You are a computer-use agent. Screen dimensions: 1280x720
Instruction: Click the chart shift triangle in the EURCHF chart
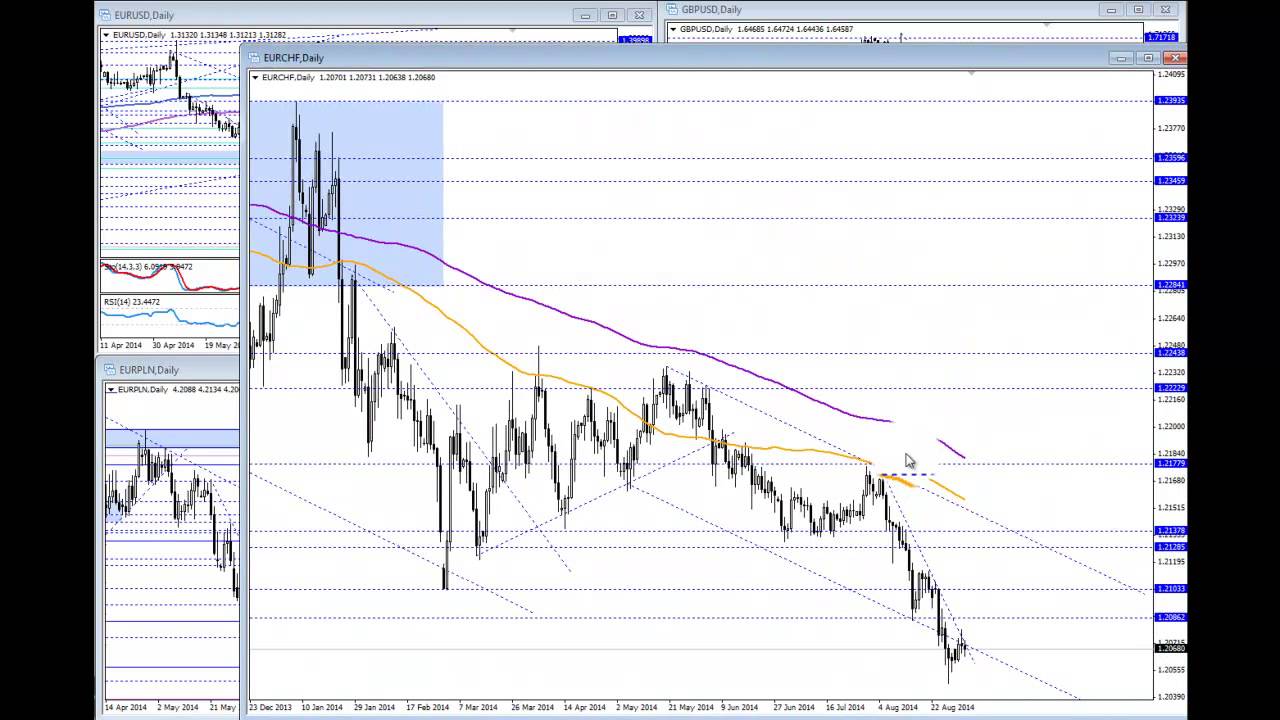(x=972, y=73)
